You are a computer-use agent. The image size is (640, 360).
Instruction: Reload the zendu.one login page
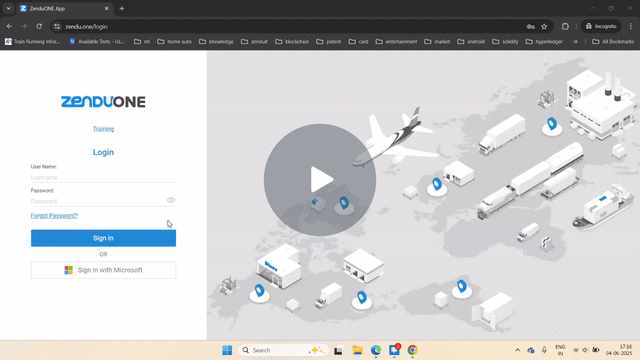tap(39, 26)
